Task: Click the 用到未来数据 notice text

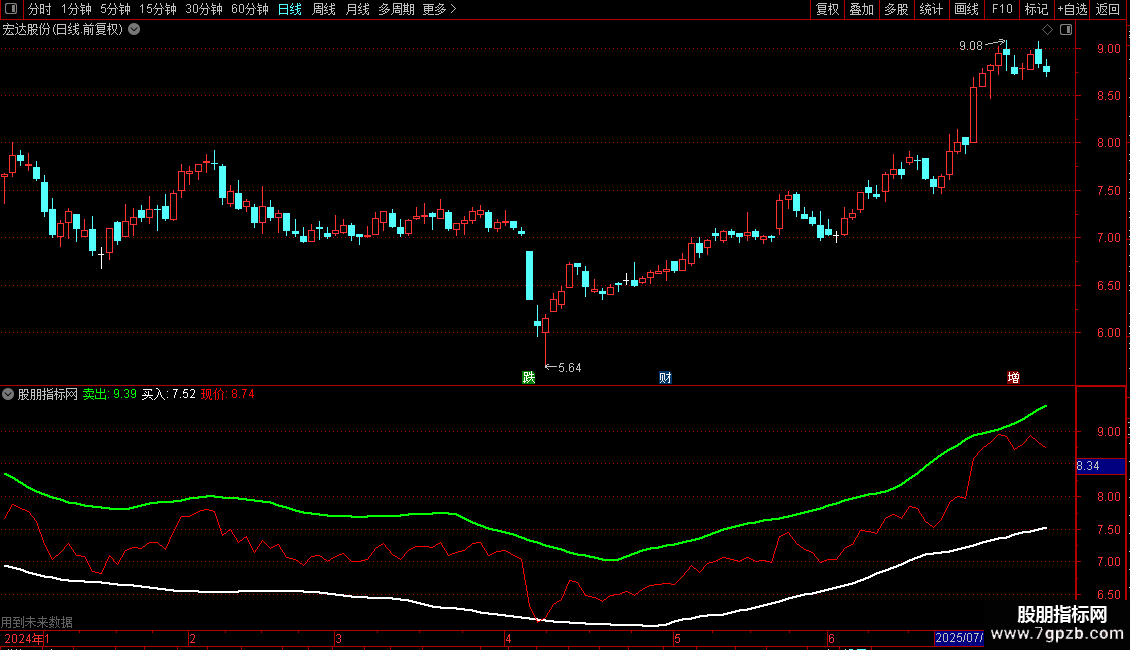Action: tap(37, 622)
